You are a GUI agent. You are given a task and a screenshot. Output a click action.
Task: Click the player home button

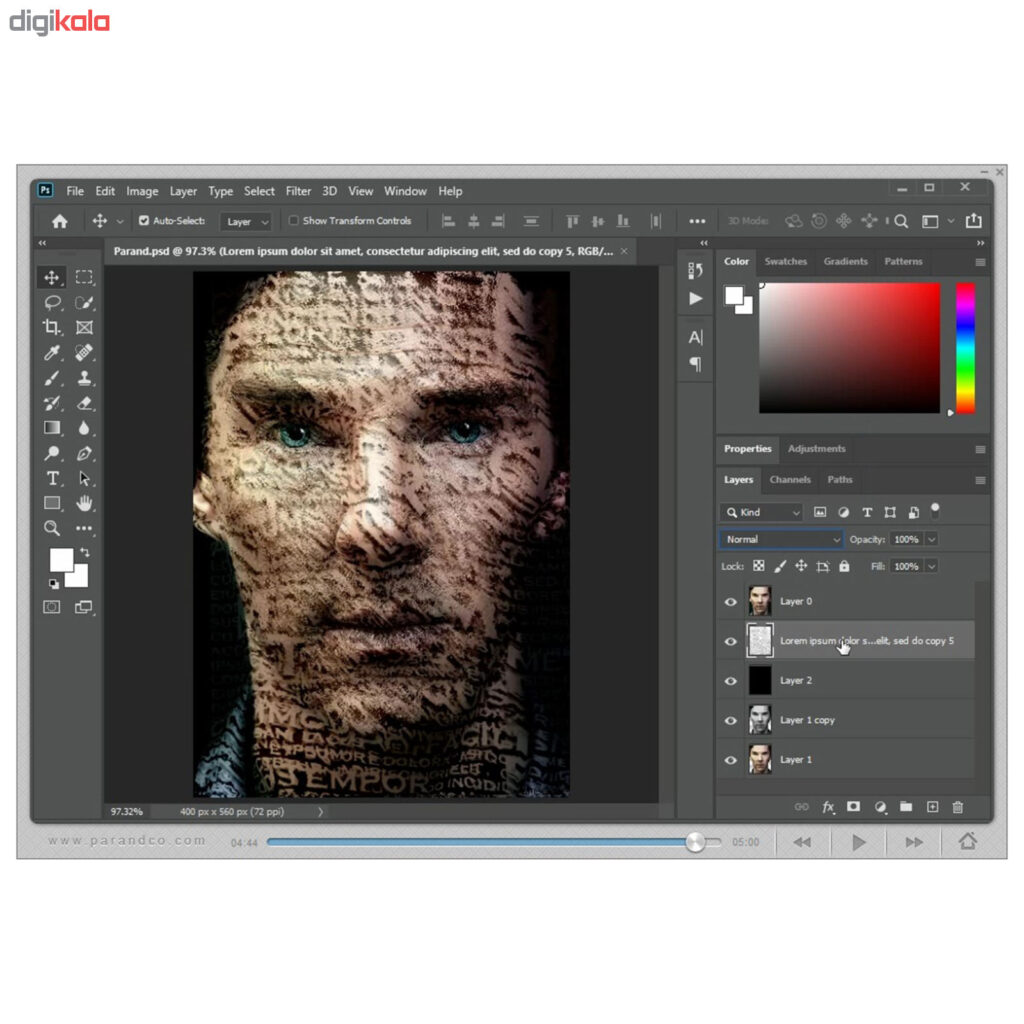[x=967, y=842]
